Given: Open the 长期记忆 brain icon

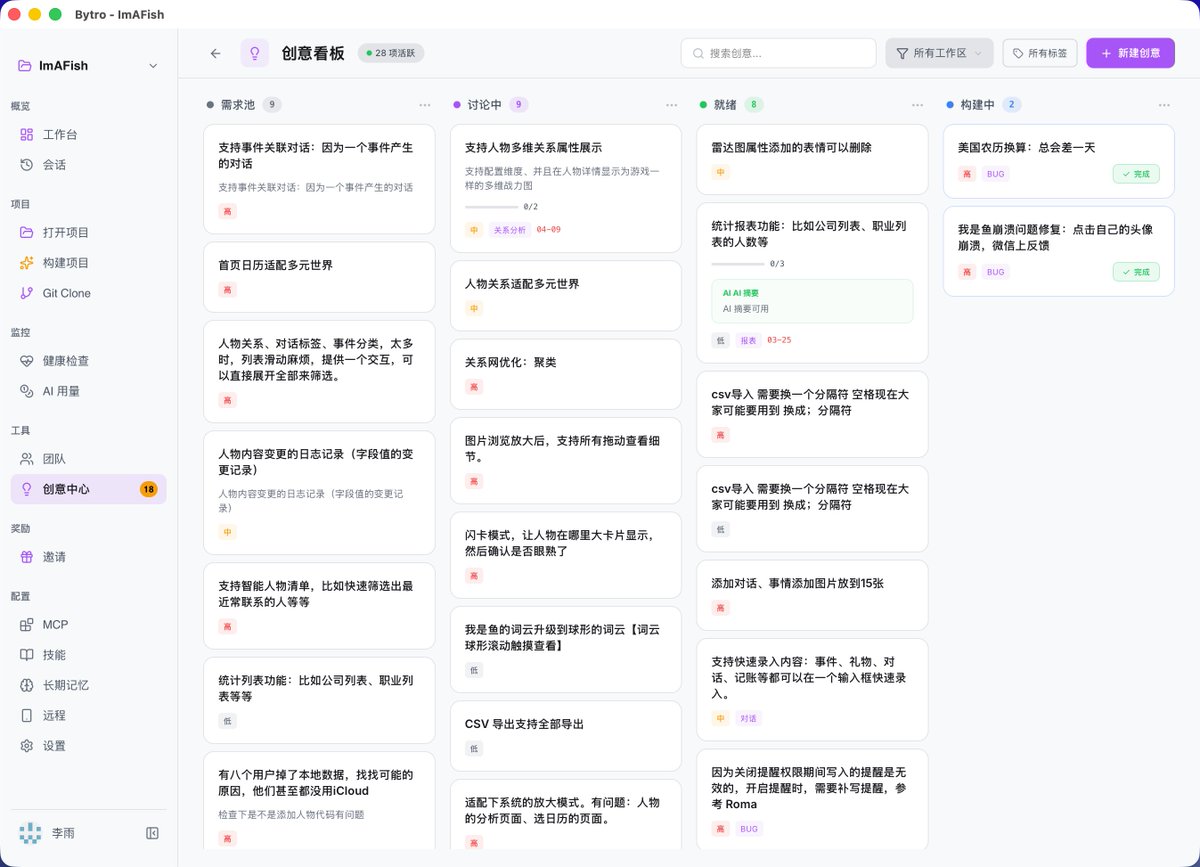Looking at the screenshot, I should (27, 685).
